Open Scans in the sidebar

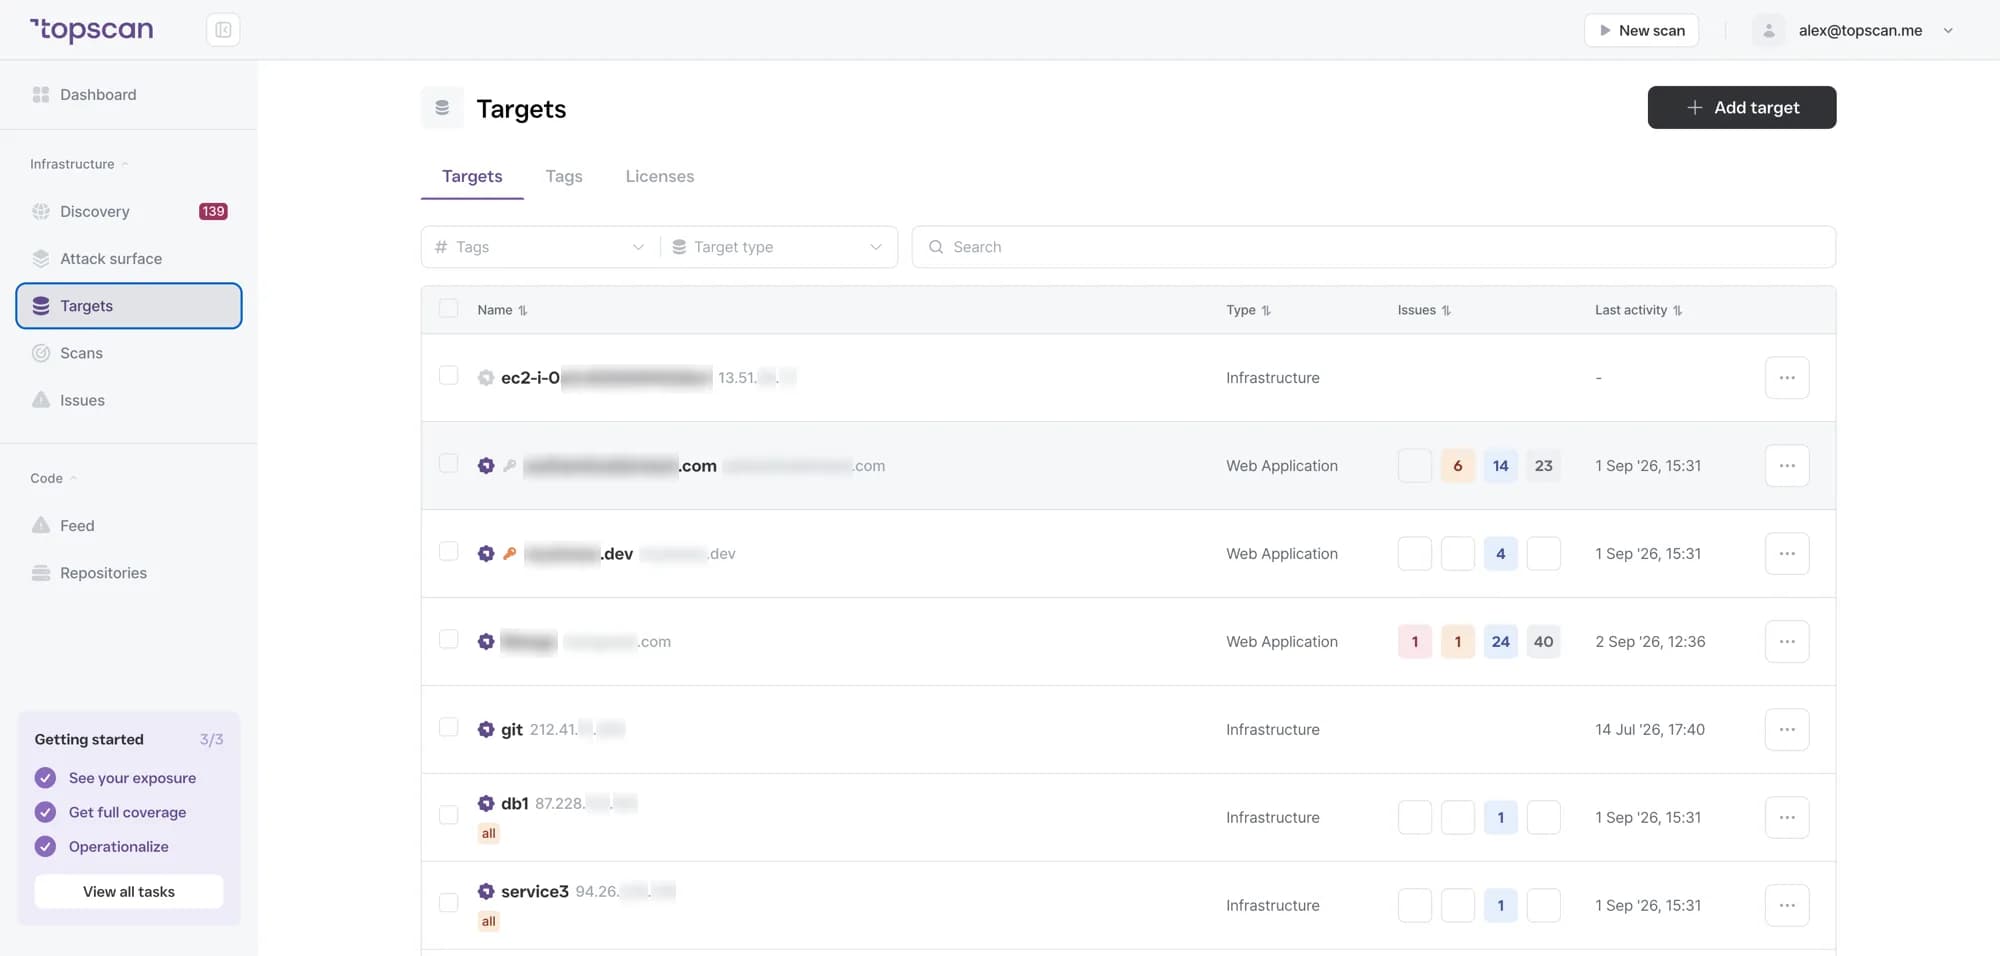(129, 353)
